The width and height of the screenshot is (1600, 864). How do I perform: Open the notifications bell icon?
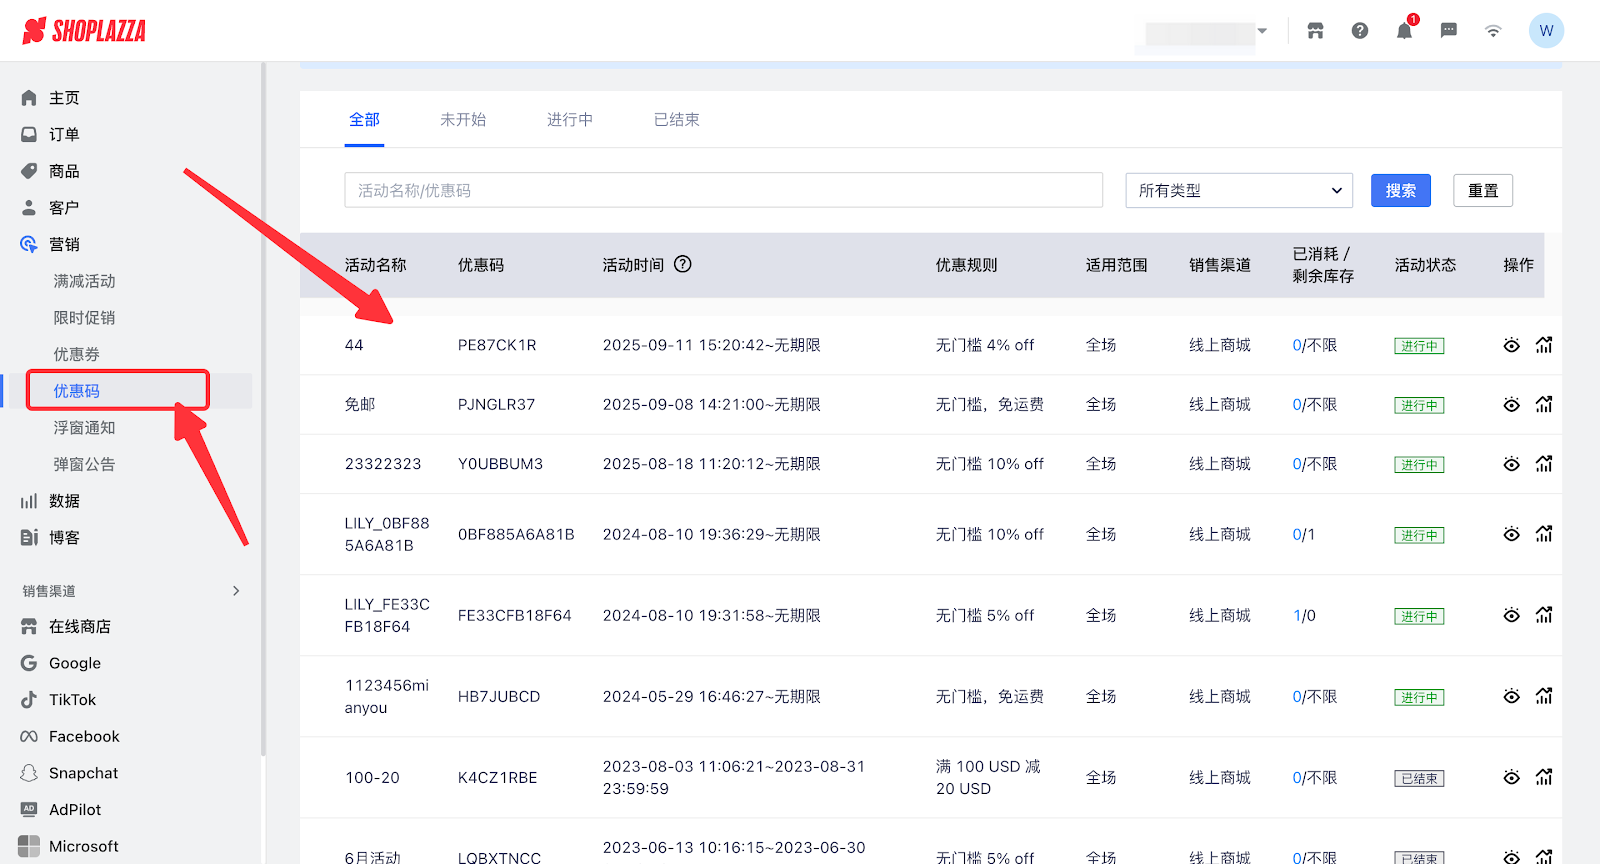1404,31
